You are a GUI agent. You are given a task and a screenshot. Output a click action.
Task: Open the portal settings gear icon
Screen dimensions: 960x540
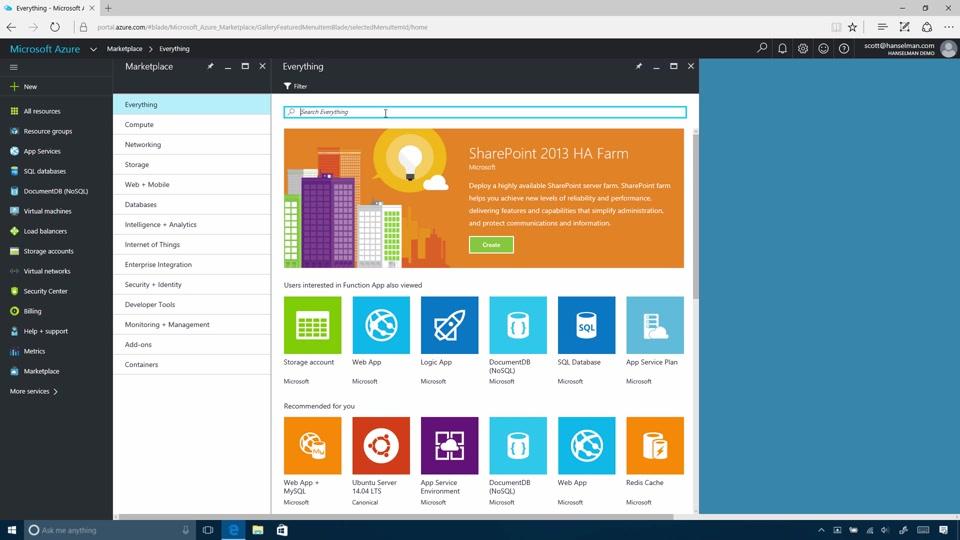(803, 48)
